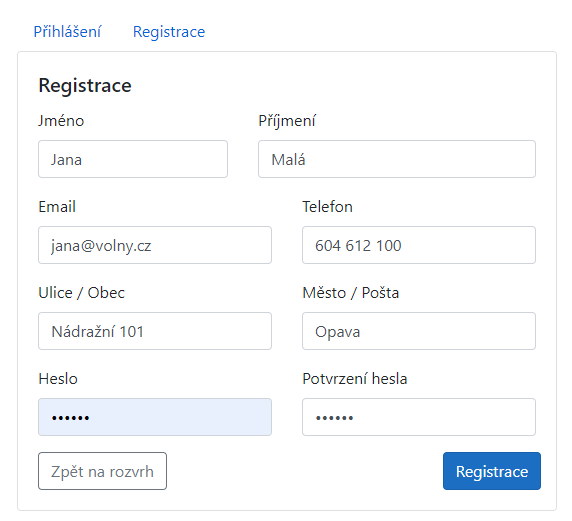This screenshot has height=521, width=572.
Task: Click the Jméno field containing Jana
Action: 133,159
